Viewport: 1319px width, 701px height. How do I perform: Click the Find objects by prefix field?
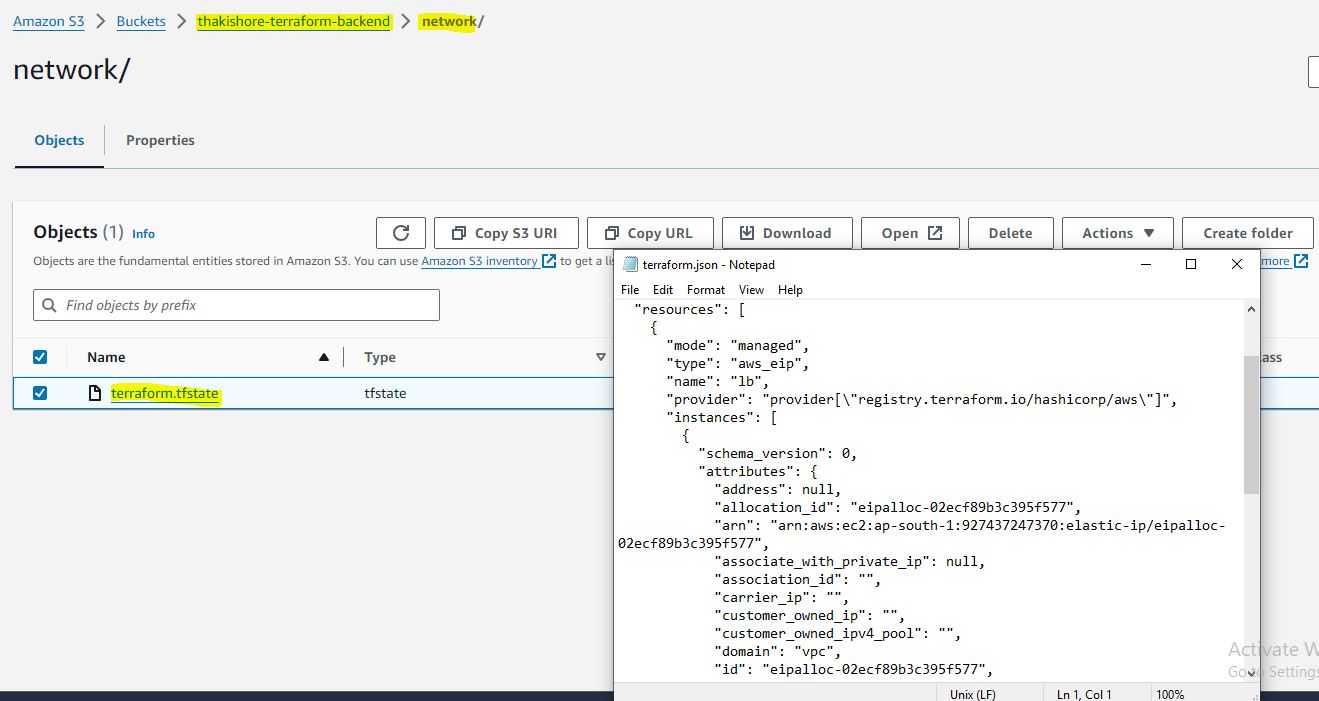point(237,305)
